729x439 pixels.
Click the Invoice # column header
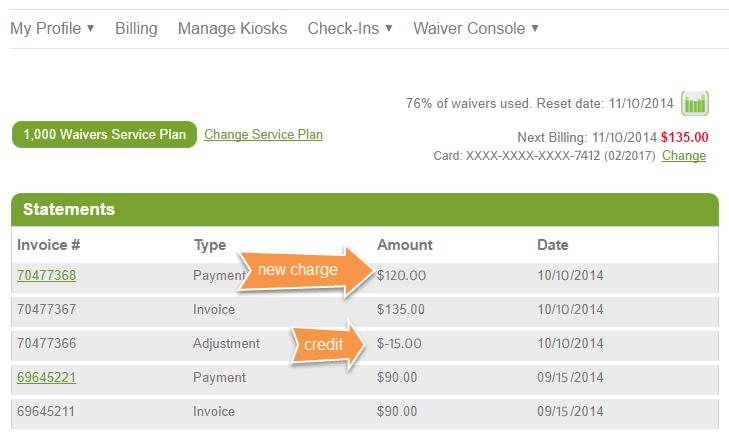click(48, 244)
